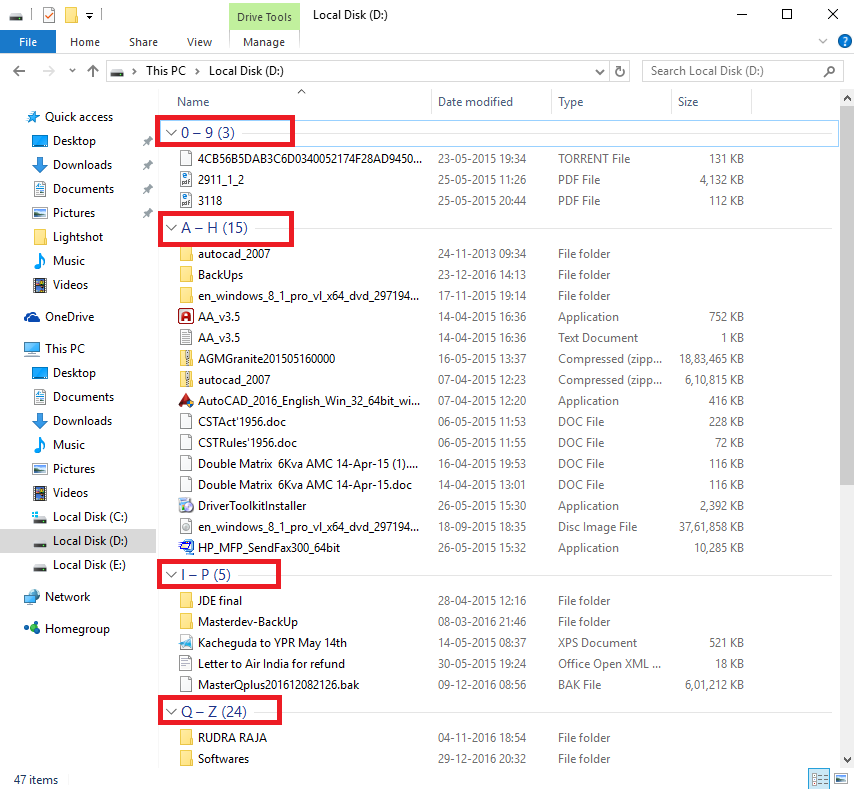
Task: Click the OneDrive cloud icon in sidebar
Action: click(34, 316)
